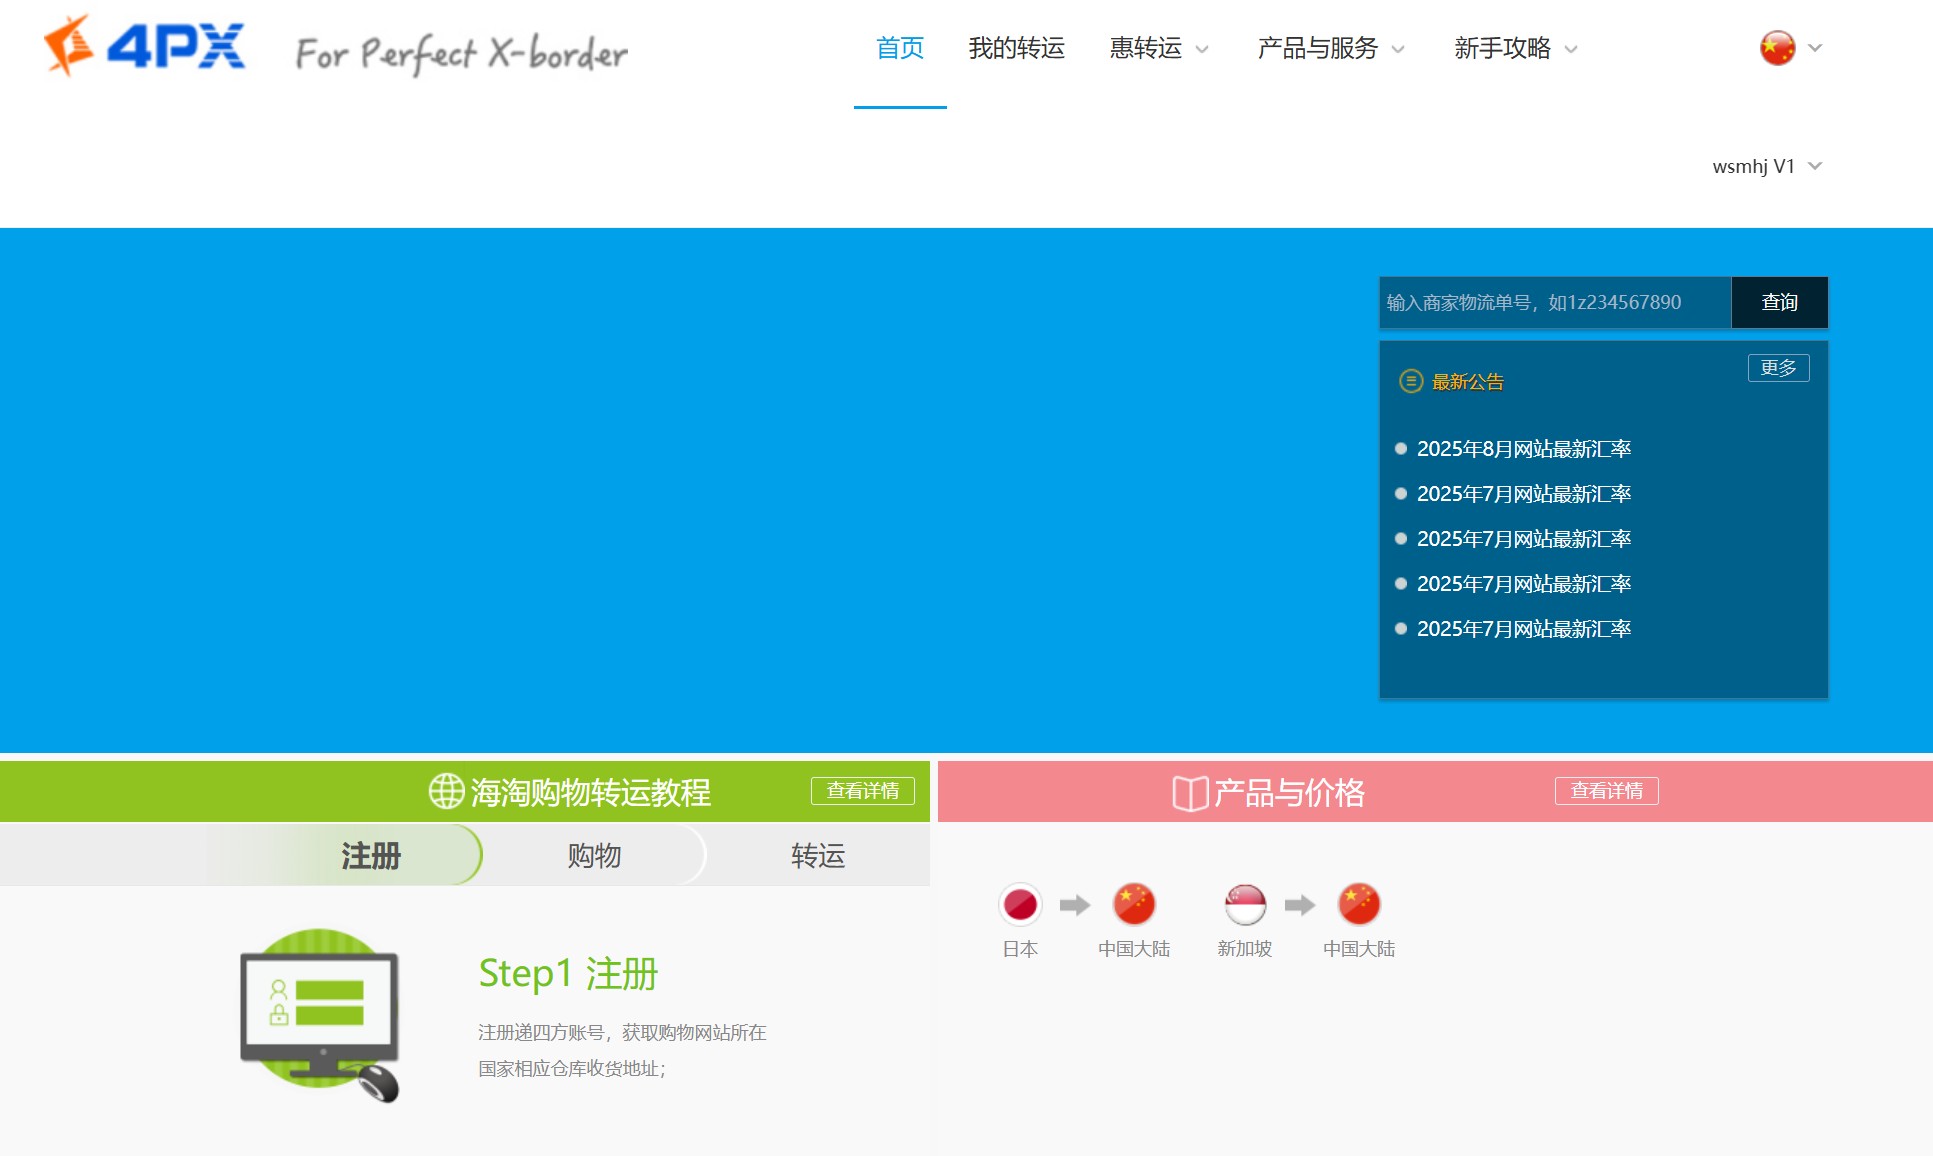1933x1156 pixels.
Task: Select the 新加坡 flag icon
Action: coord(1244,905)
